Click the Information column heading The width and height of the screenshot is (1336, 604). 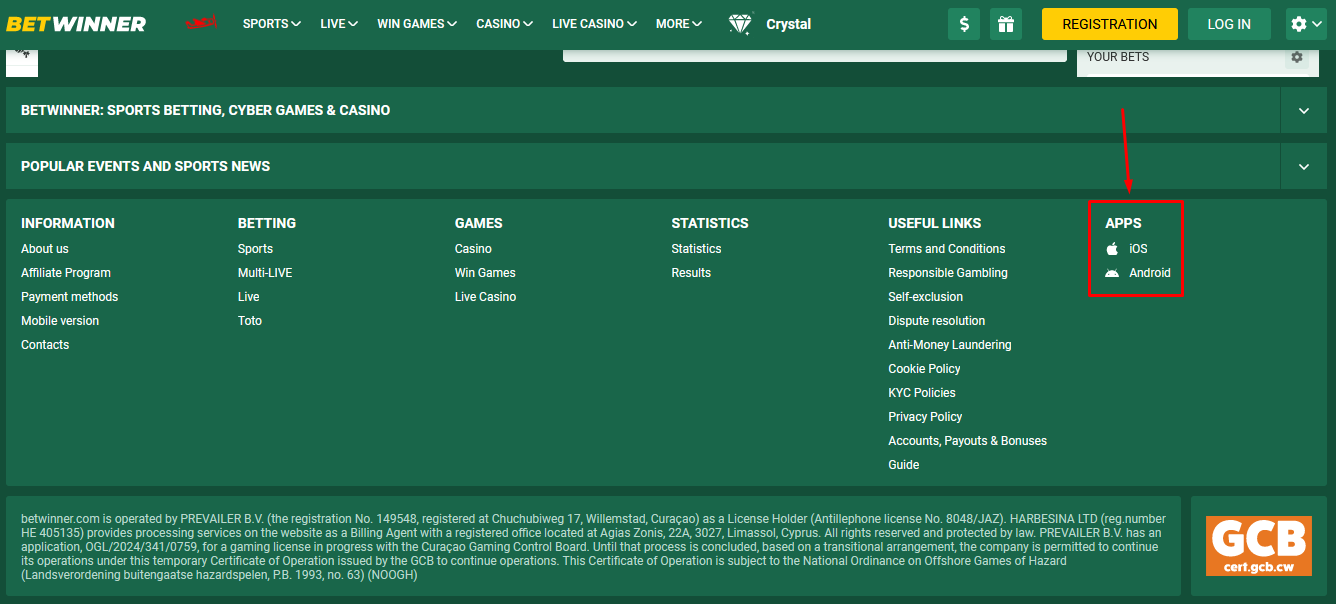pos(68,223)
